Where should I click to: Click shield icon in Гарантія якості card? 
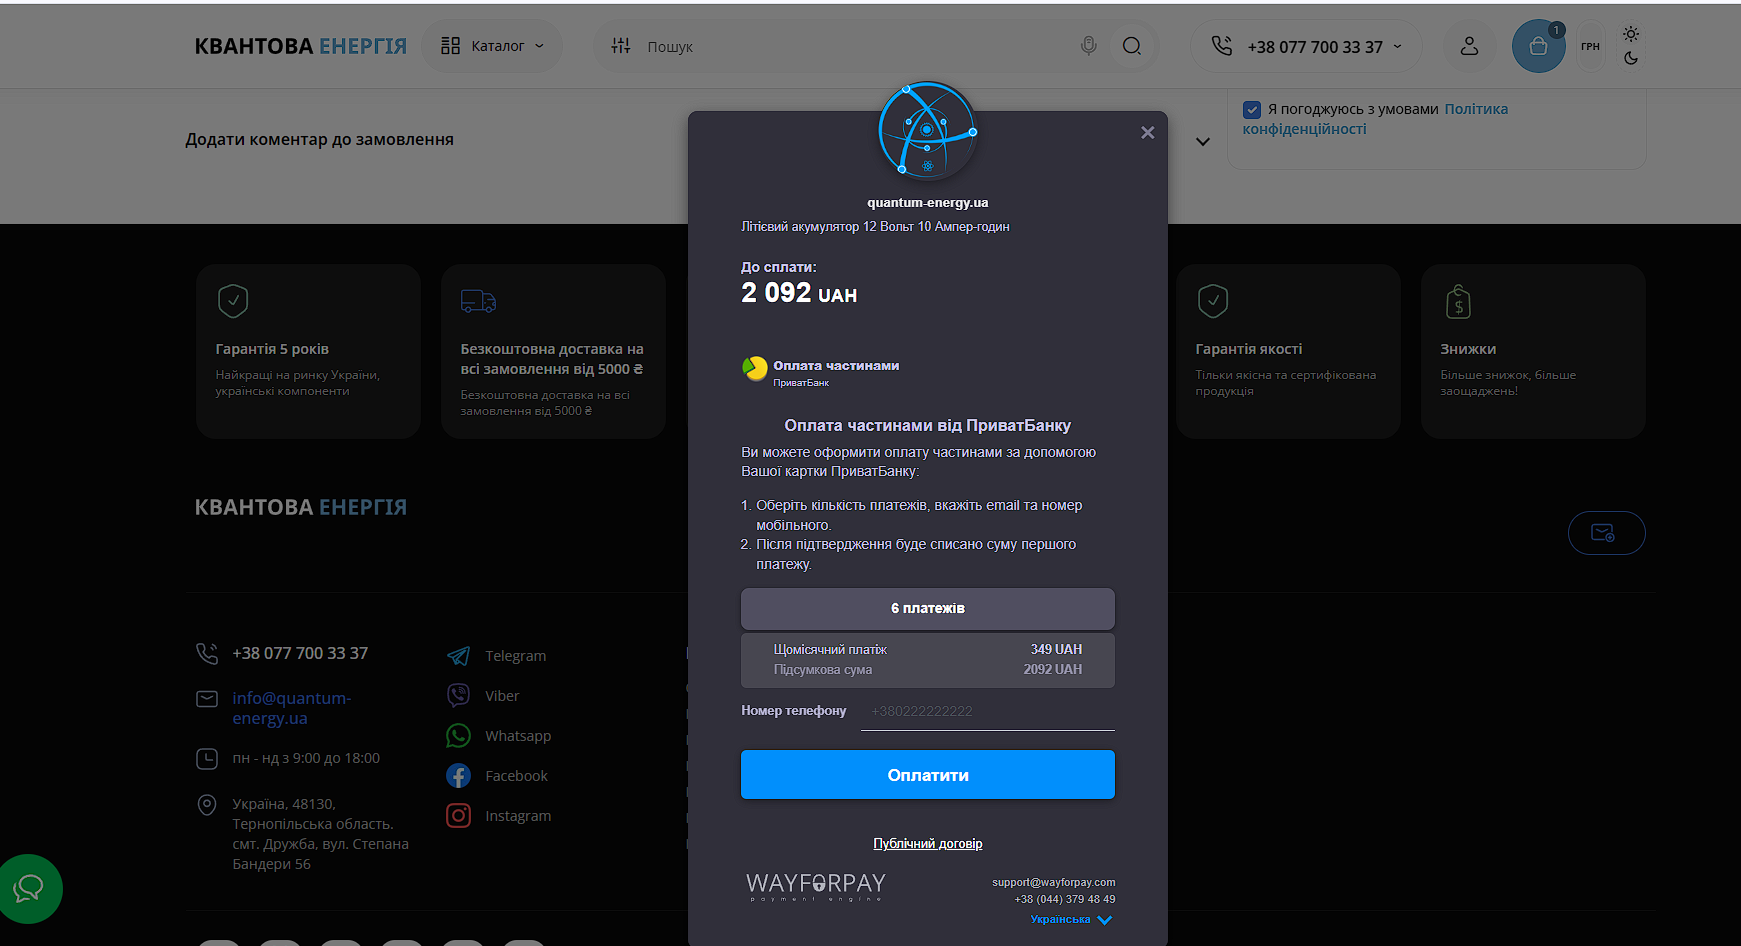coord(1213,301)
